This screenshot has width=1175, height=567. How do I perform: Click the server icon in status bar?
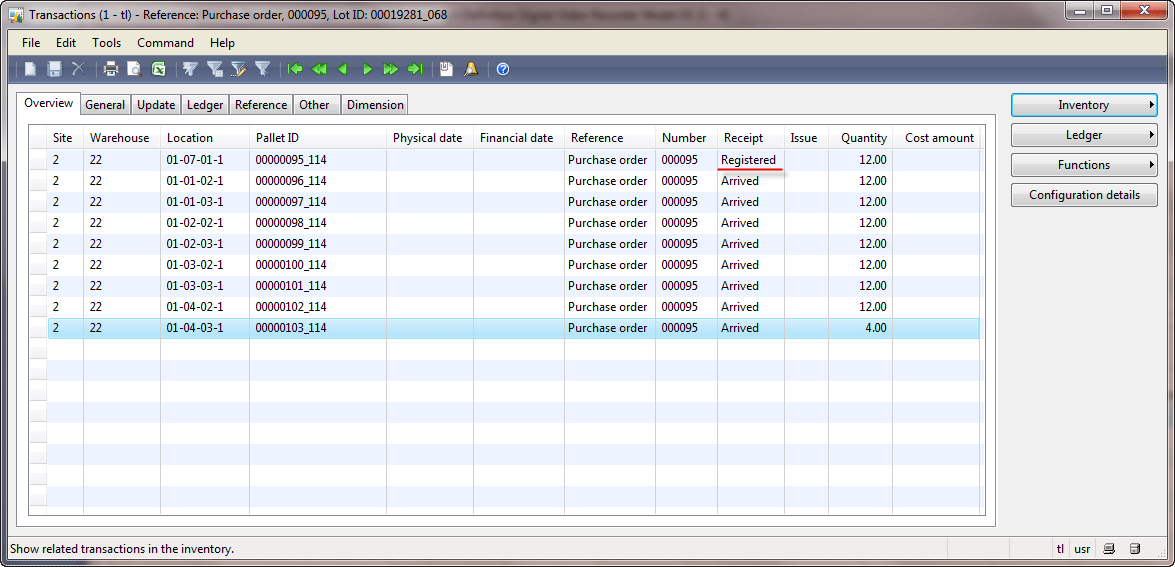click(x=1135, y=548)
